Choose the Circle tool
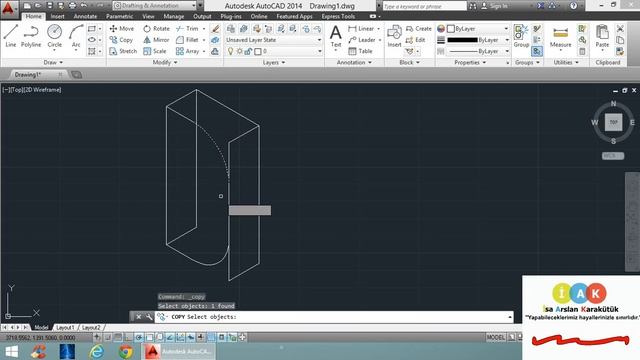Viewport: 640px width, 360px height. [x=54, y=36]
